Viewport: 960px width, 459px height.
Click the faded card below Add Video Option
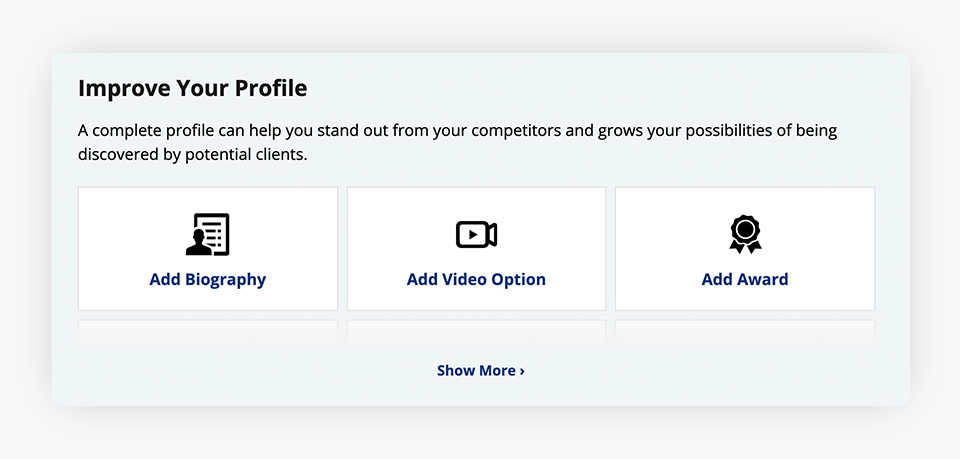(476, 331)
